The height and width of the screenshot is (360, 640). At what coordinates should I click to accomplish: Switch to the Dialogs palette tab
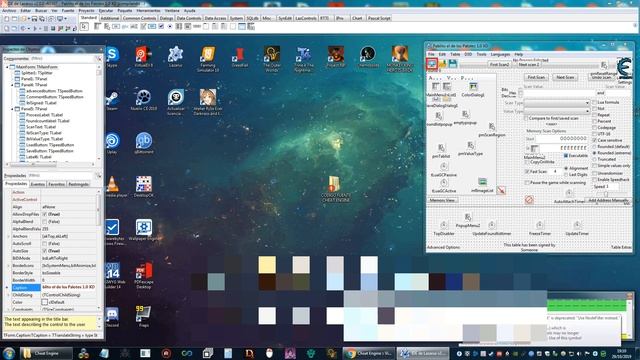166,18
